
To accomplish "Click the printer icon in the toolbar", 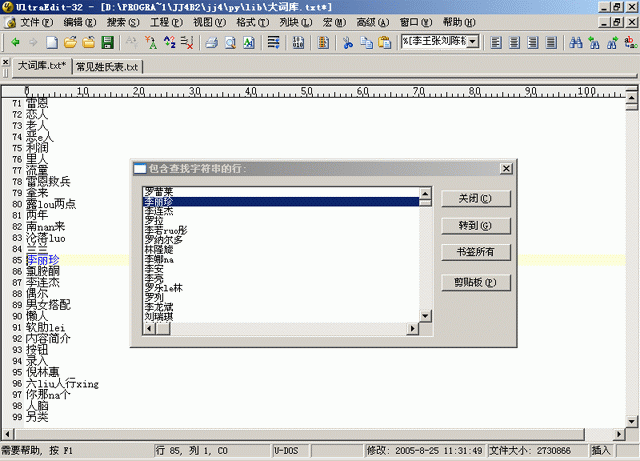I will pos(212,42).
